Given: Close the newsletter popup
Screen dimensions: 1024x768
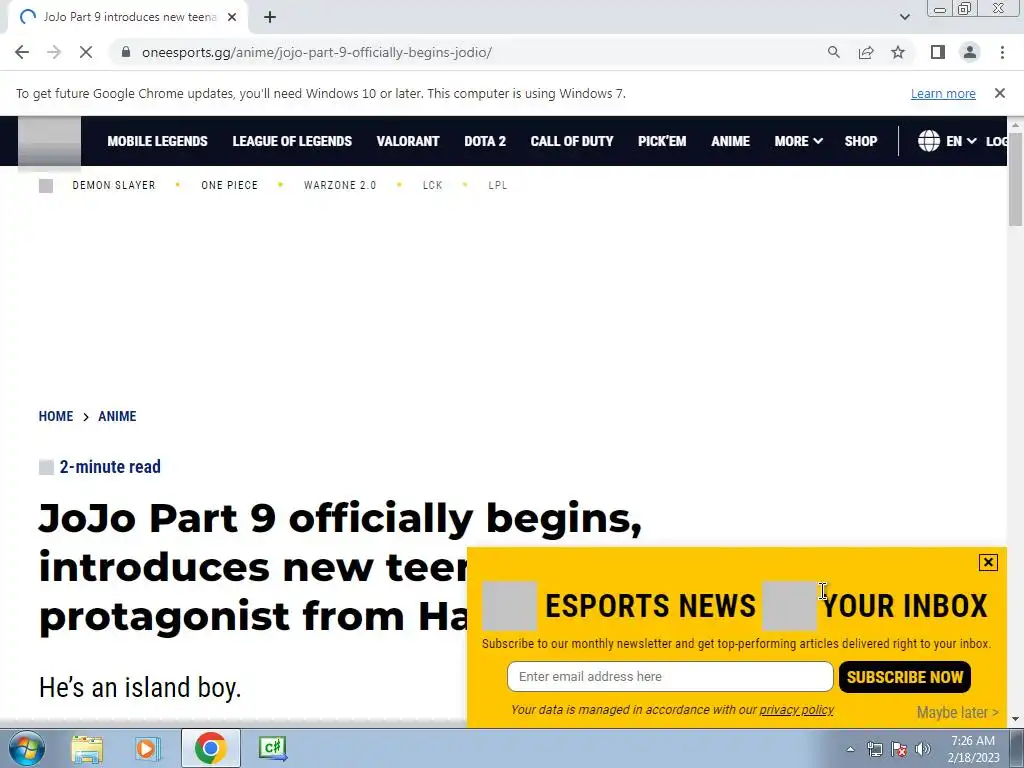Looking at the screenshot, I should [988, 562].
